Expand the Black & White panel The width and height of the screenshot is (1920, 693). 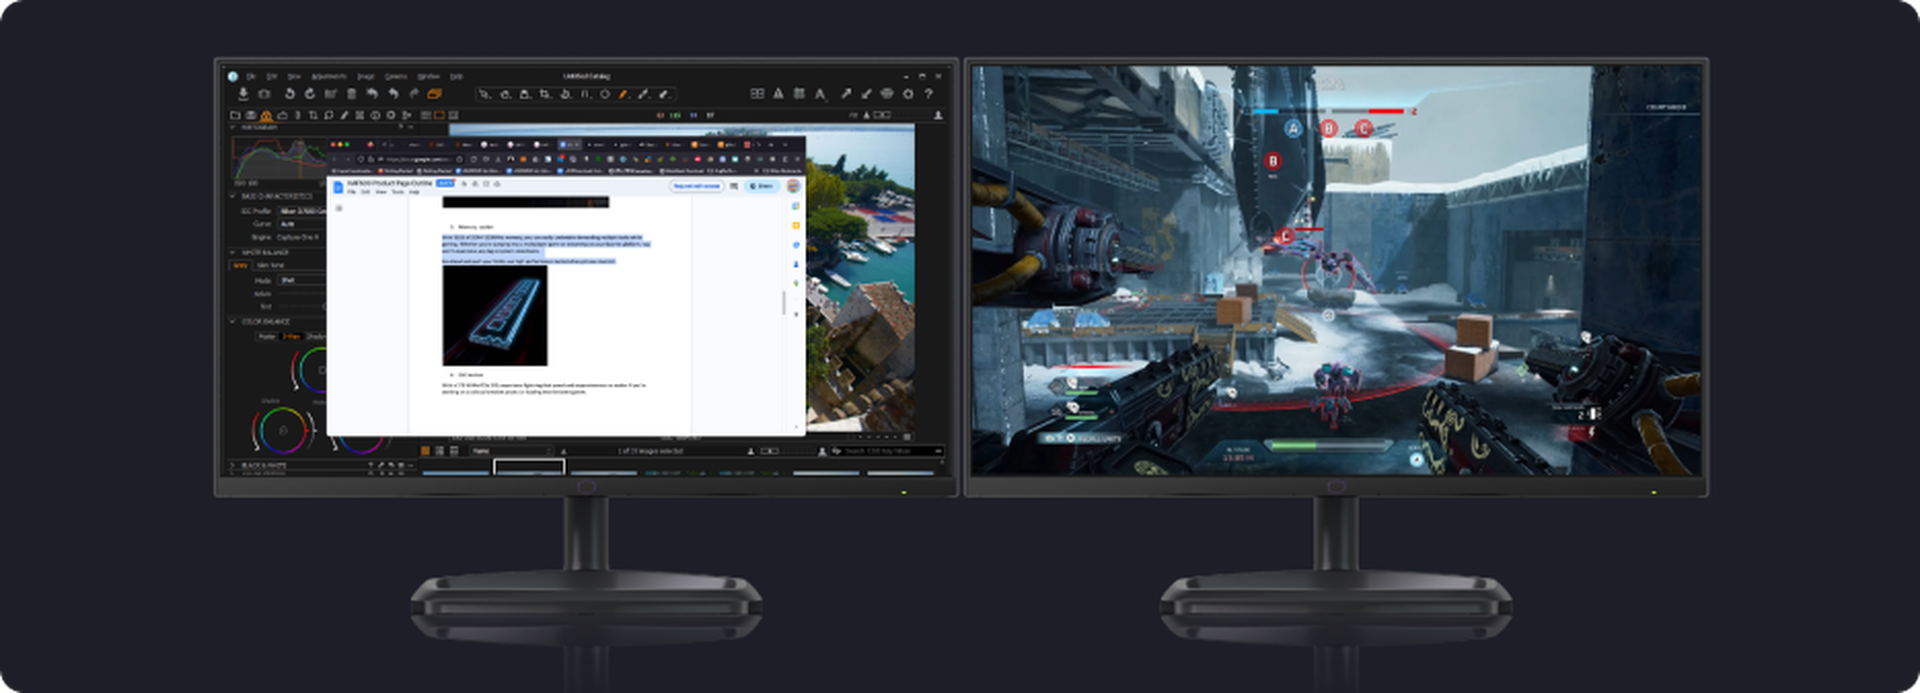coord(232,465)
